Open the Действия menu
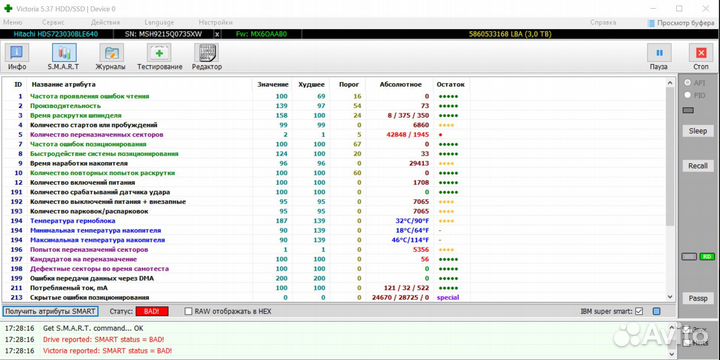The width and height of the screenshot is (720, 360). (x=106, y=22)
